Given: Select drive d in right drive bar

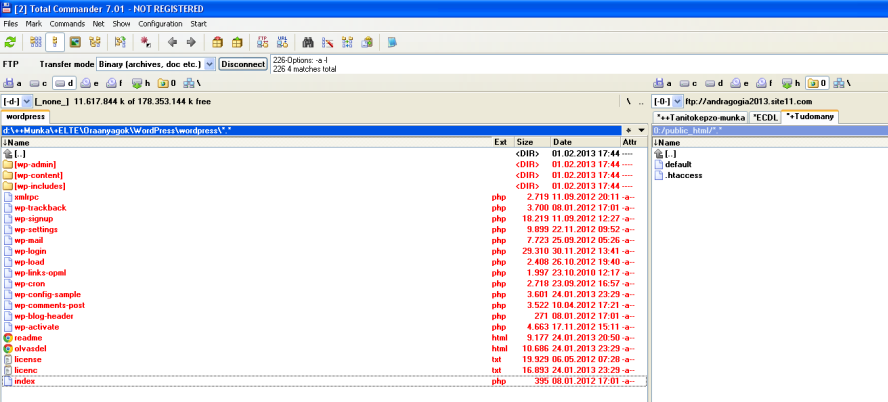Looking at the screenshot, I should [714, 83].
